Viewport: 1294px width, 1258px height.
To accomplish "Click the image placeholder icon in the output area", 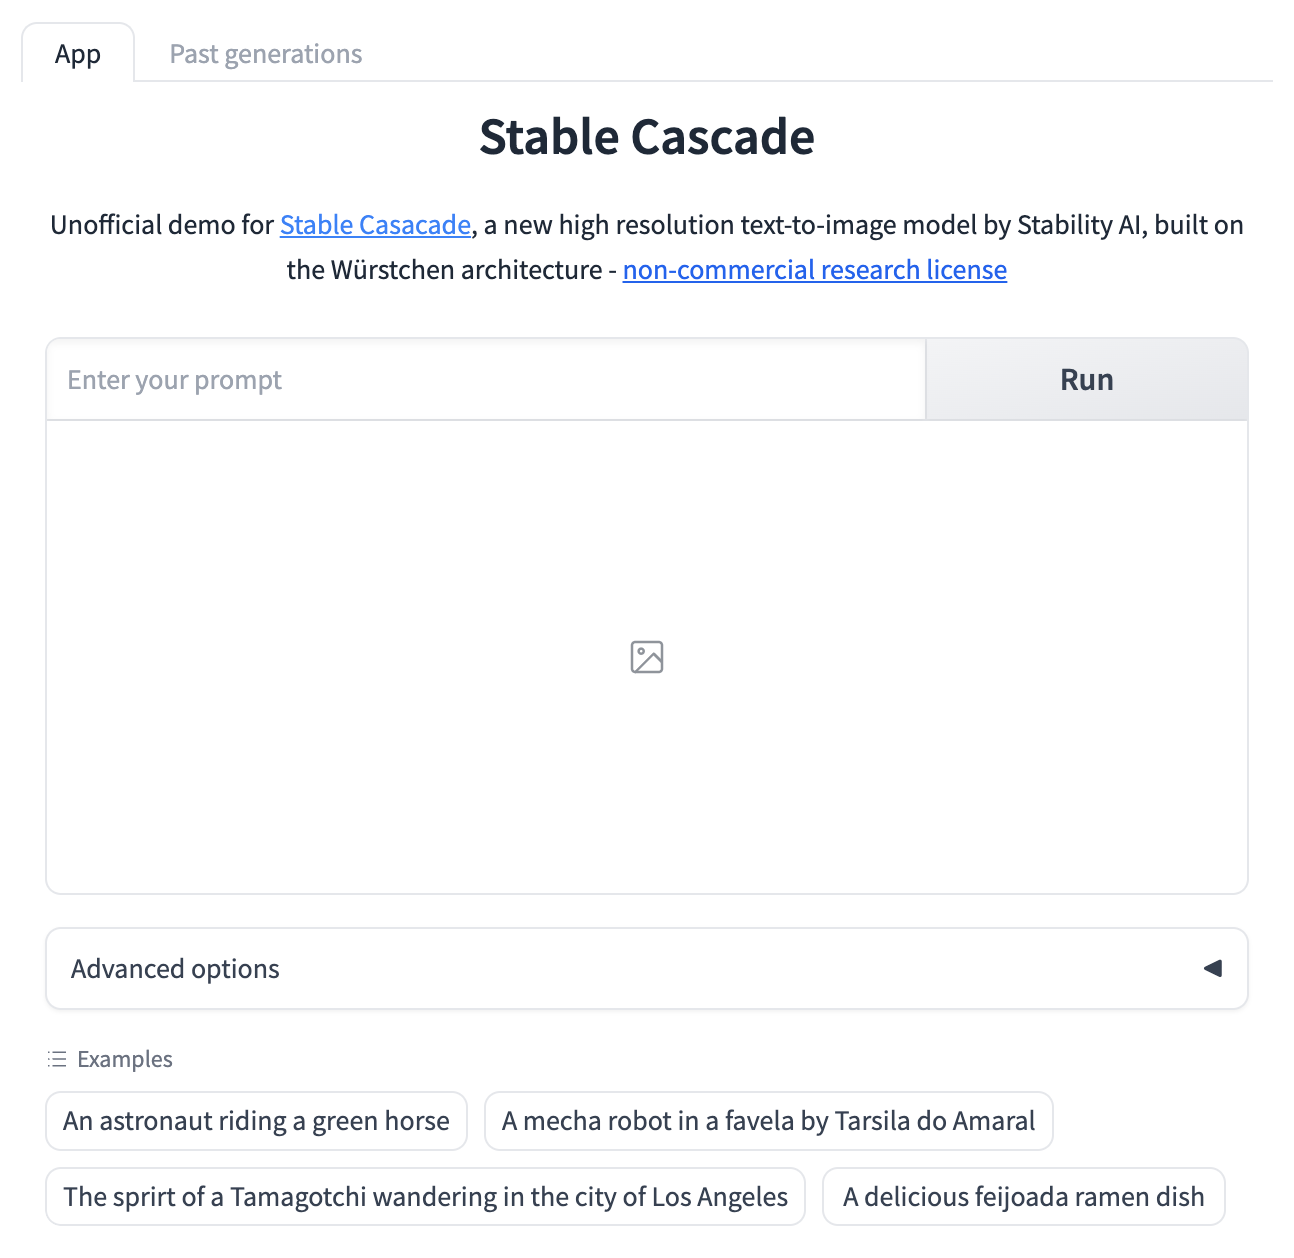I will [x=646, y=657].
